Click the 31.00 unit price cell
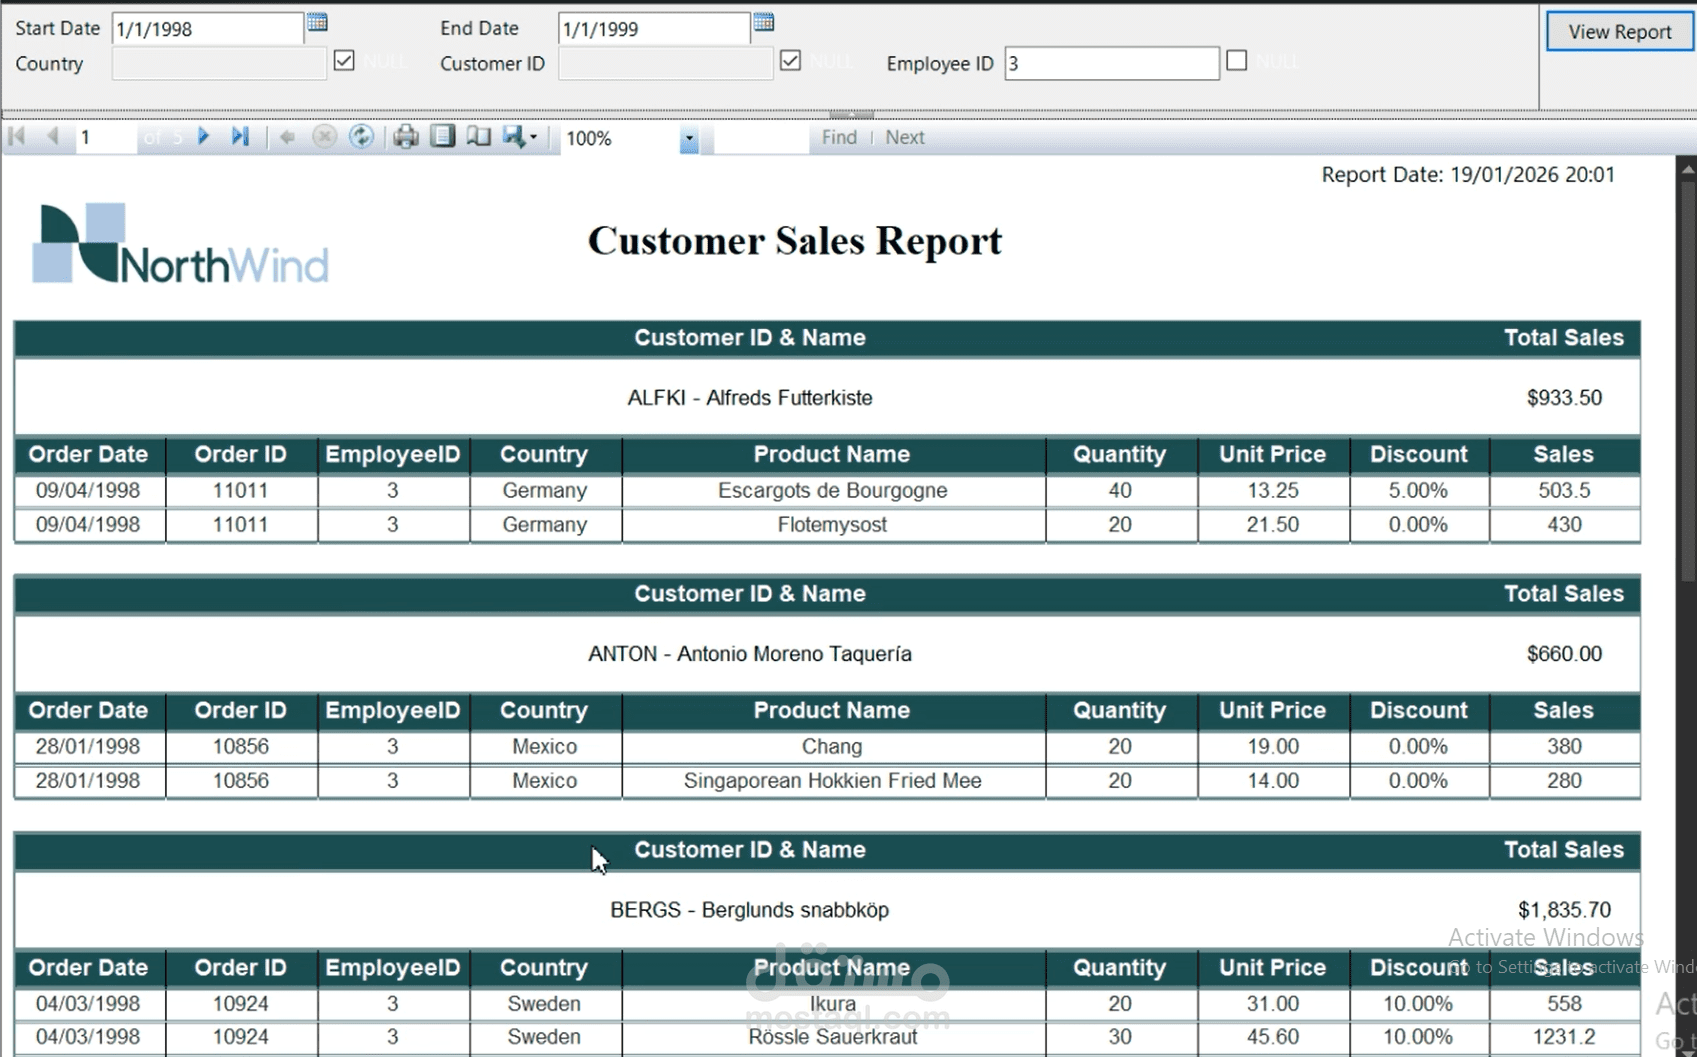Image resolution: width=1697 pixels, height=1057 pixels. tap(1272, 1004)
